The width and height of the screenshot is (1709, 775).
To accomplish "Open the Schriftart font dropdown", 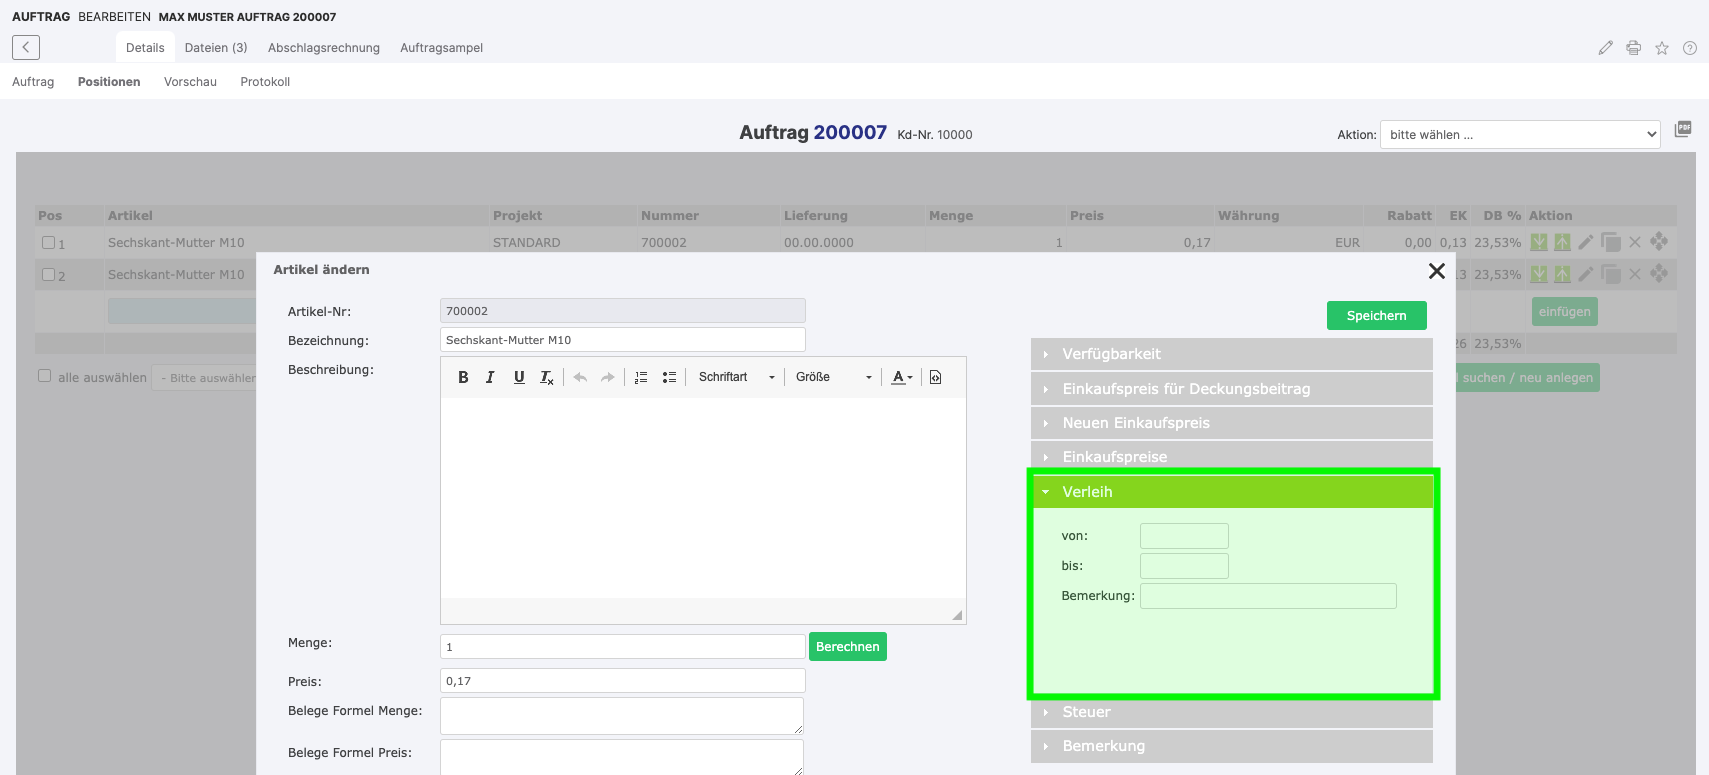I will tap(737, 377).
